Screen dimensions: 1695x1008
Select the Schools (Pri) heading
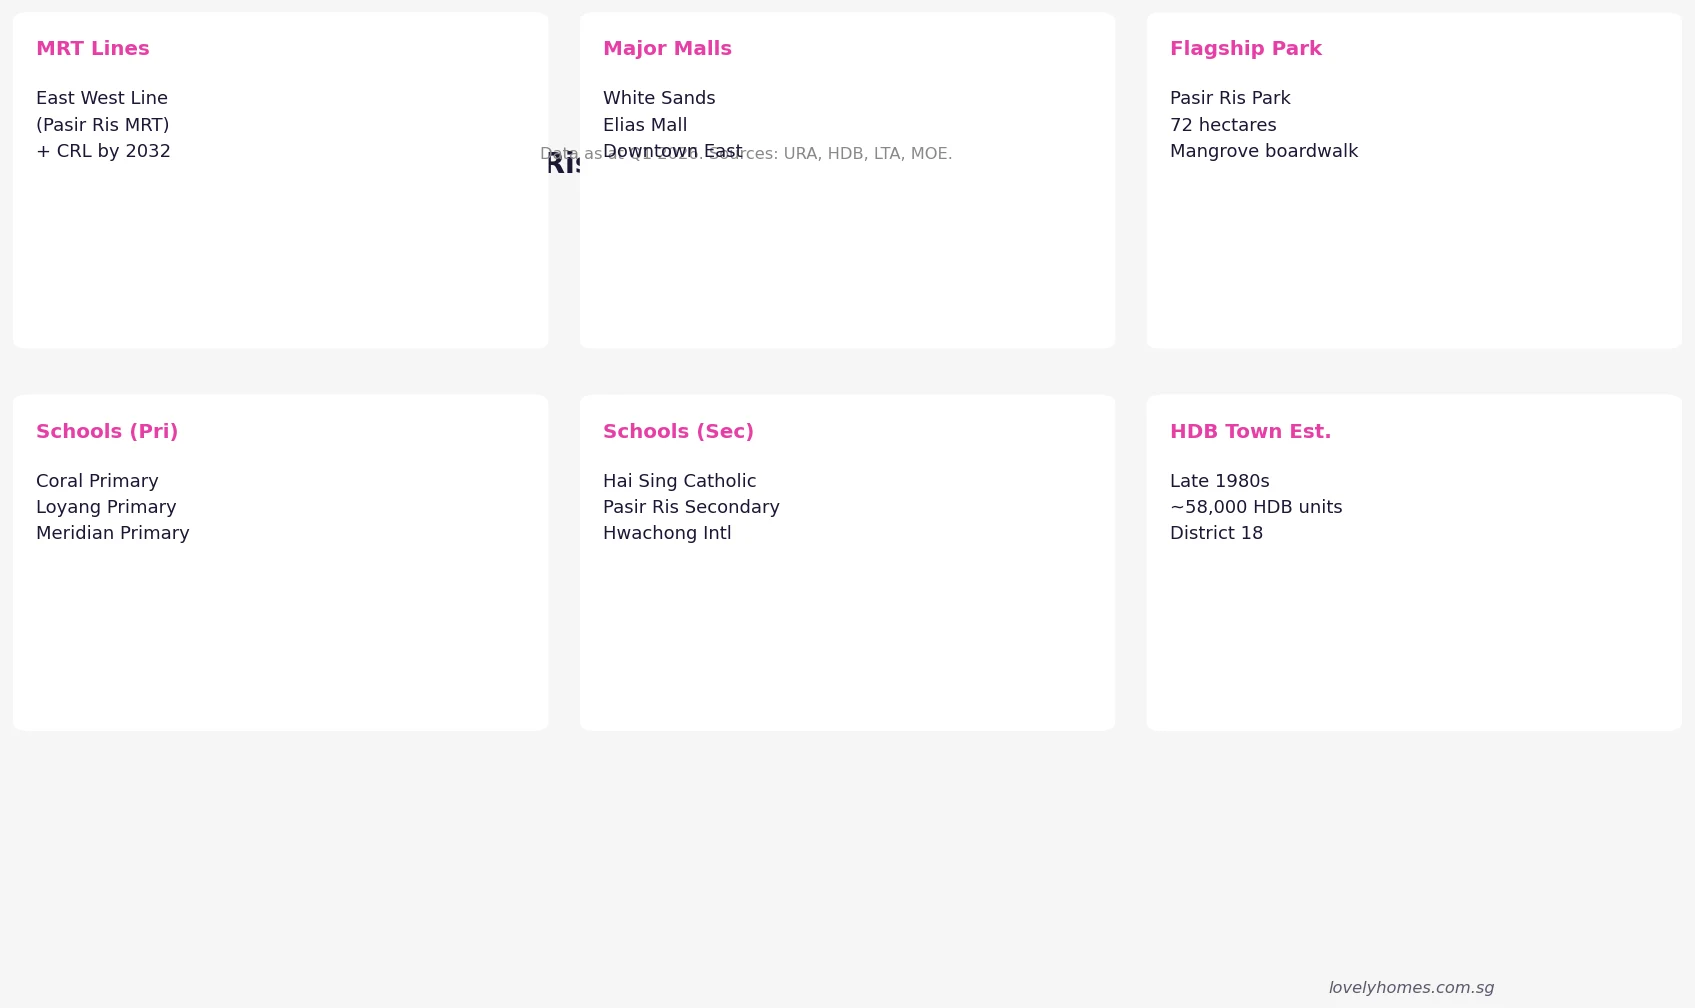coord(107,432)
